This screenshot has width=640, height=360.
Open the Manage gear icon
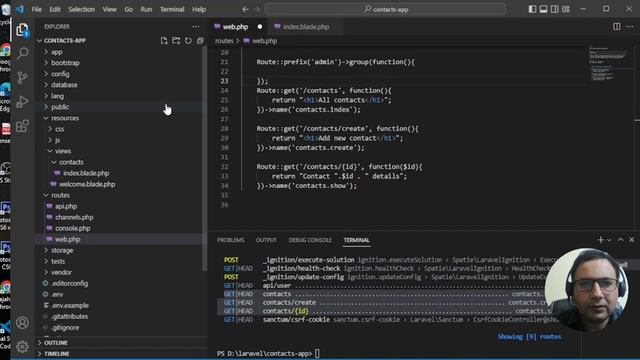pos(22,347)
